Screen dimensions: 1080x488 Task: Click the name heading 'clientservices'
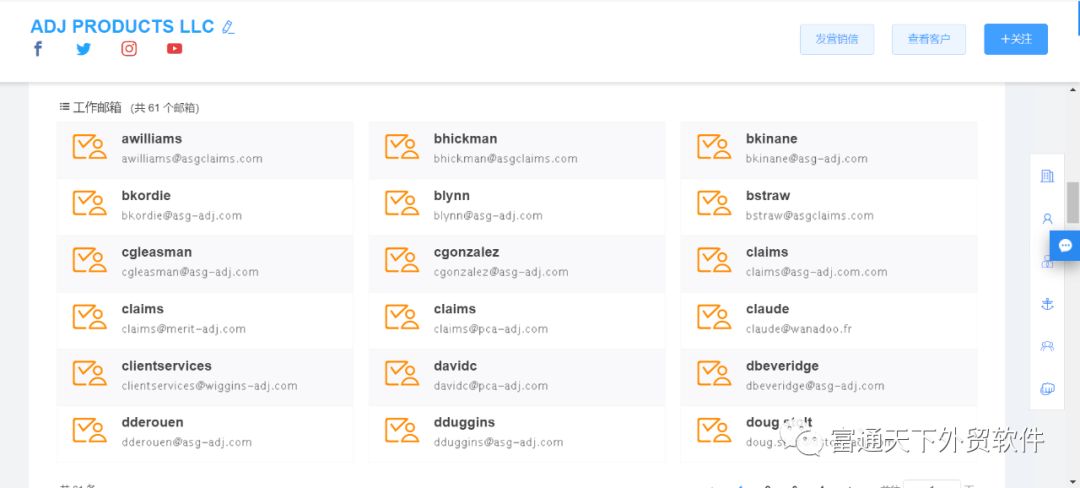[167, 366]
